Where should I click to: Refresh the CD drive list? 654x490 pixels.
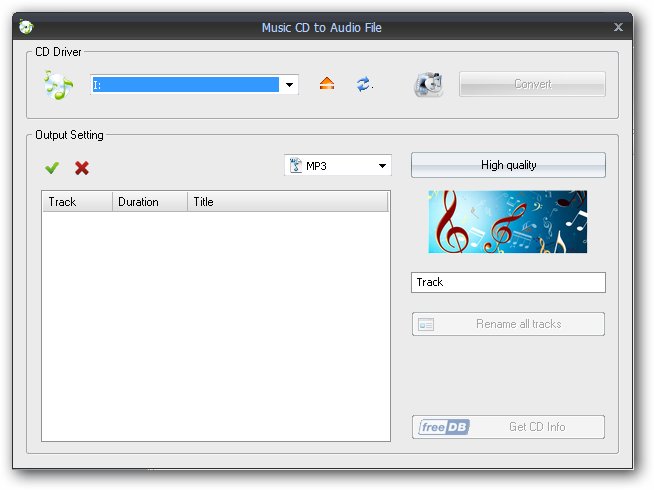tap(364, 84)
